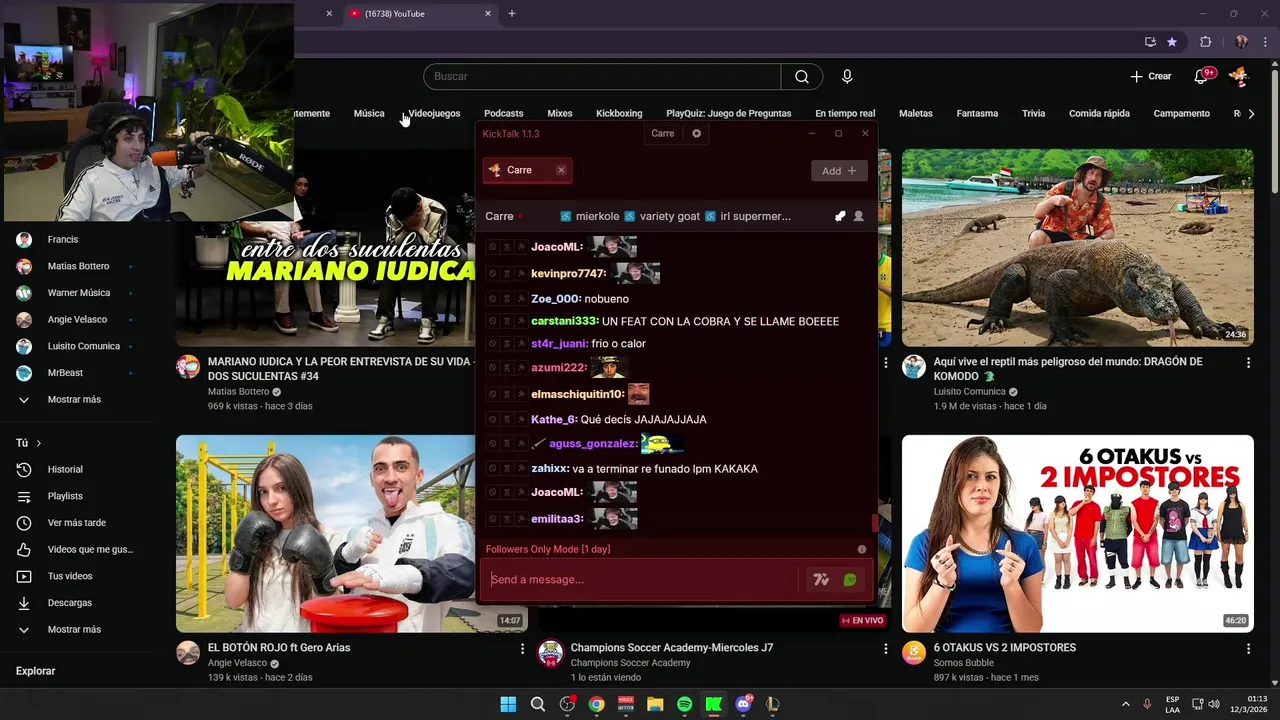Open Kick emote picker green icon

(x=850, y=580)
